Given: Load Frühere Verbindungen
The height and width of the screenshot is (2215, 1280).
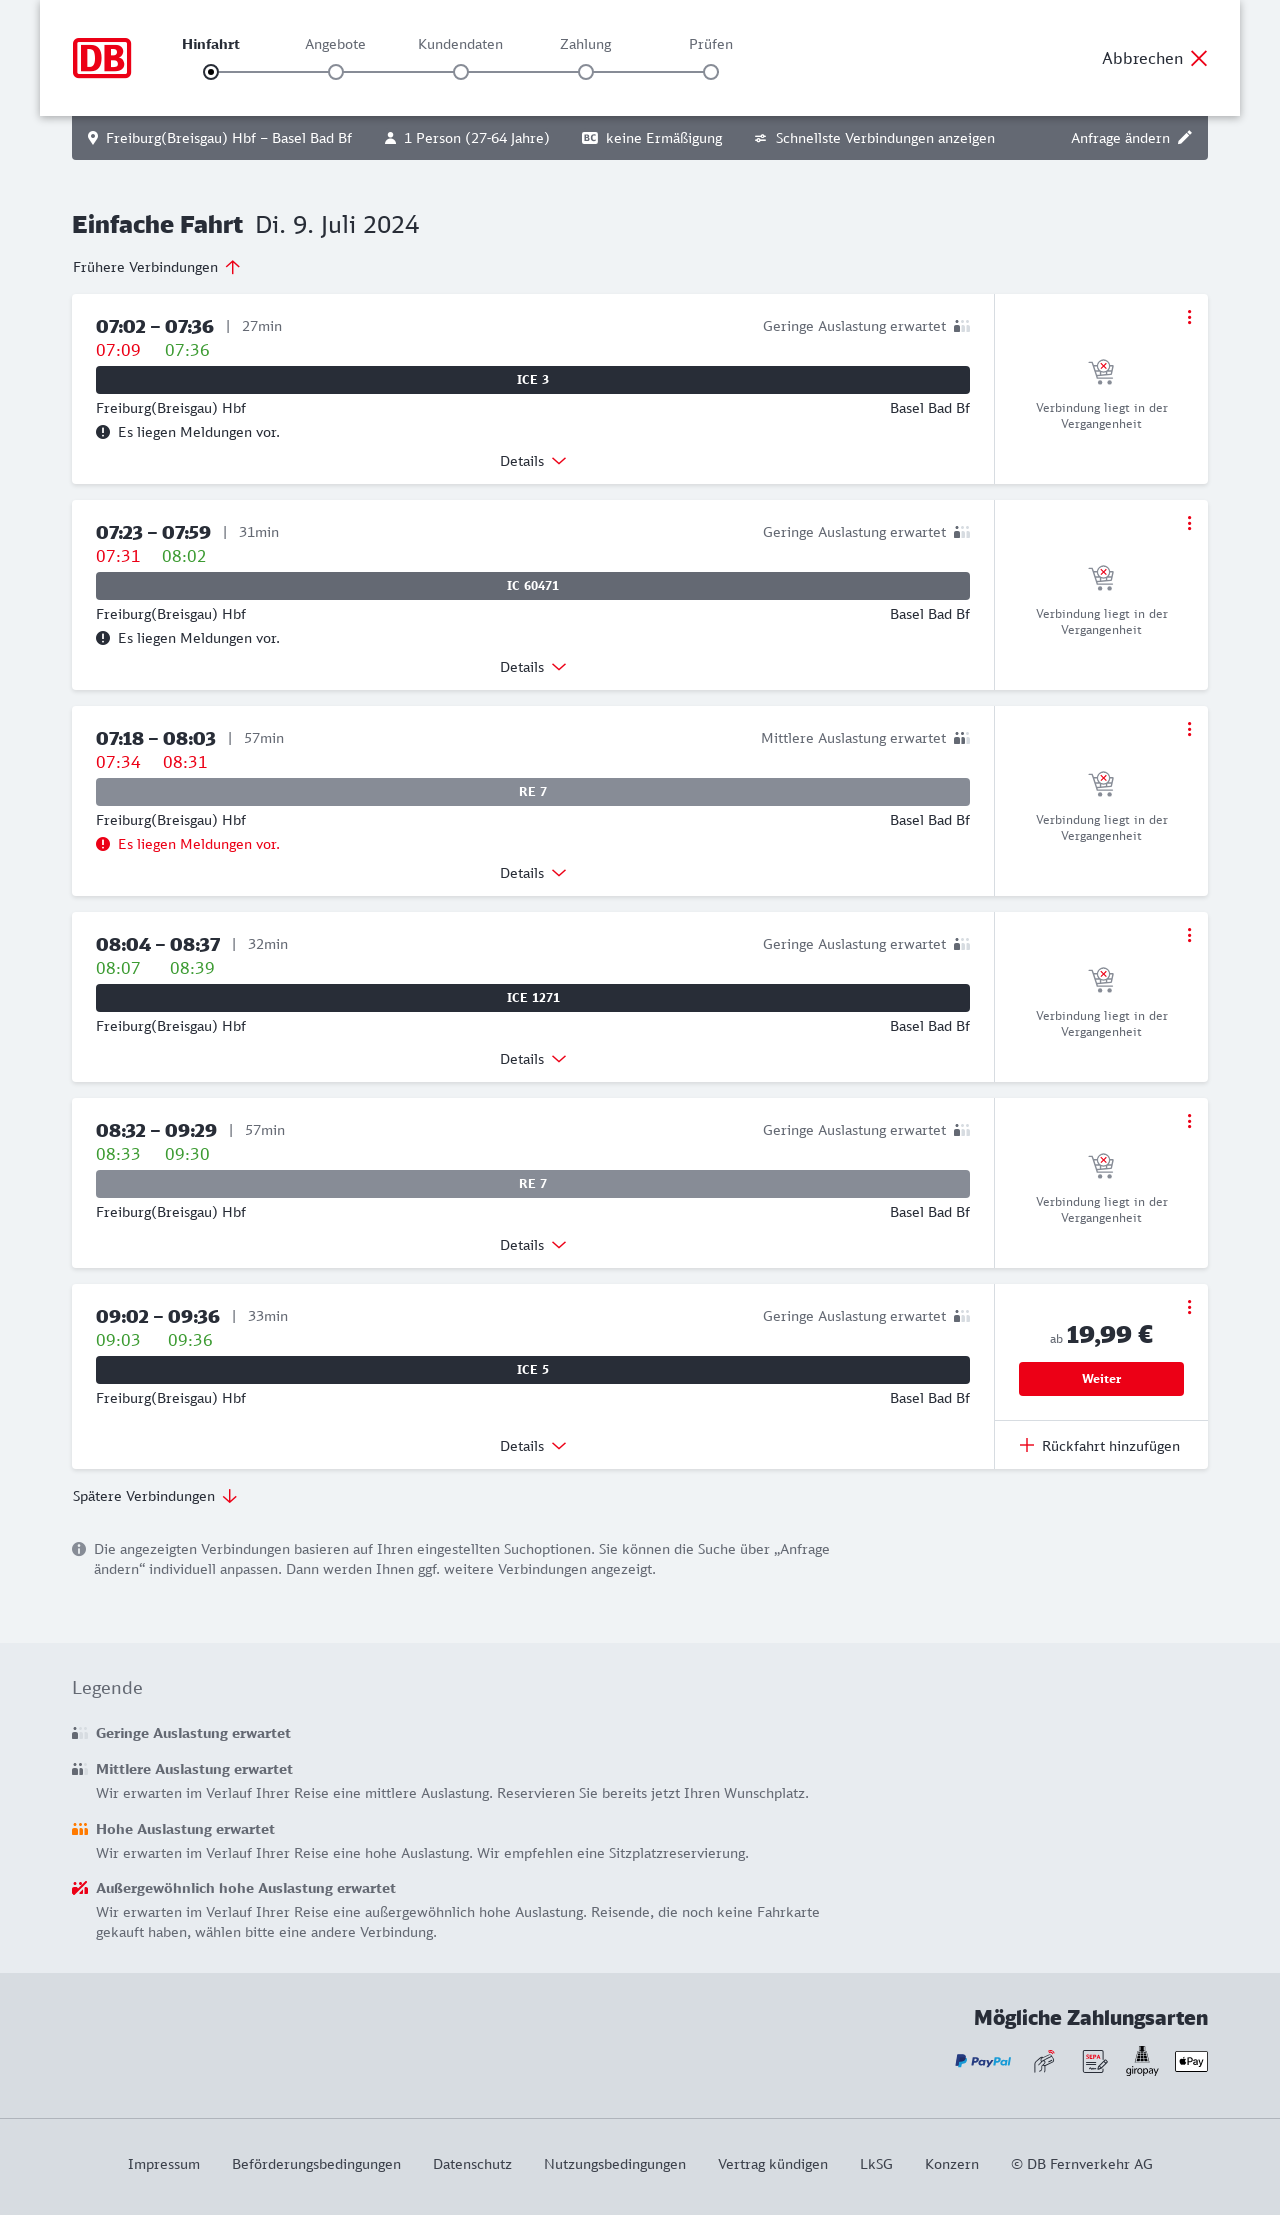Looking at the screenshot, I should (156, 267).
